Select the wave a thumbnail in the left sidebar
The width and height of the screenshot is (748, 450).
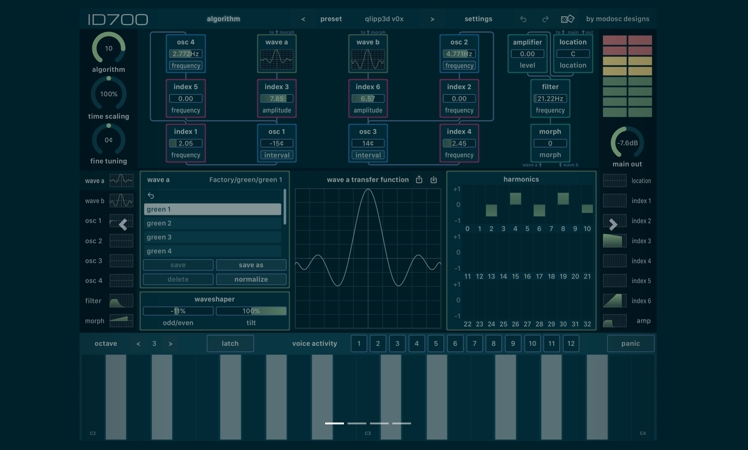pos(121,181)
